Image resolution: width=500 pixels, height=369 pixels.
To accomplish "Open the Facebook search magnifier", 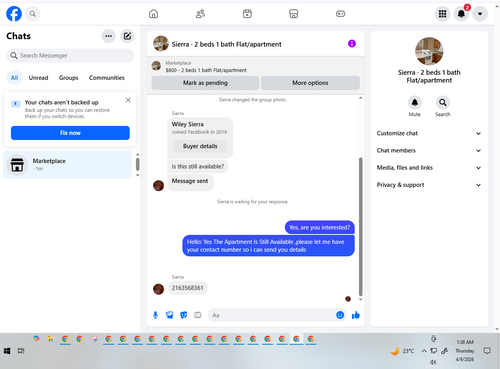I will pyautogui.click(x=33, y=14).
